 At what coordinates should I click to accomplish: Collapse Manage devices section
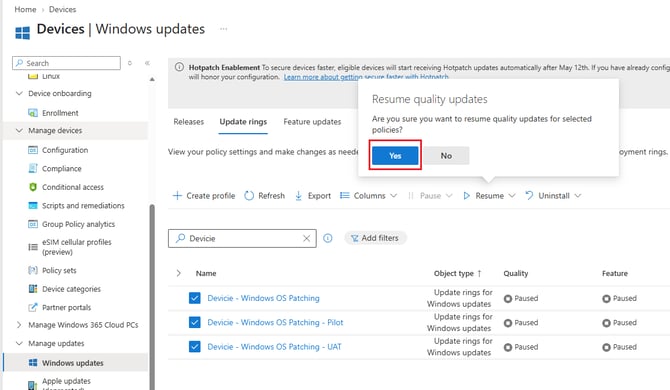(x=19, y=130)
